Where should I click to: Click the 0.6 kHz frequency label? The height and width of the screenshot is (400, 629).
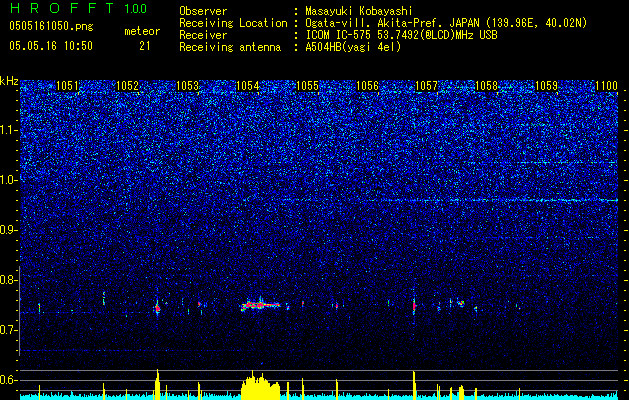click(9, 380)
